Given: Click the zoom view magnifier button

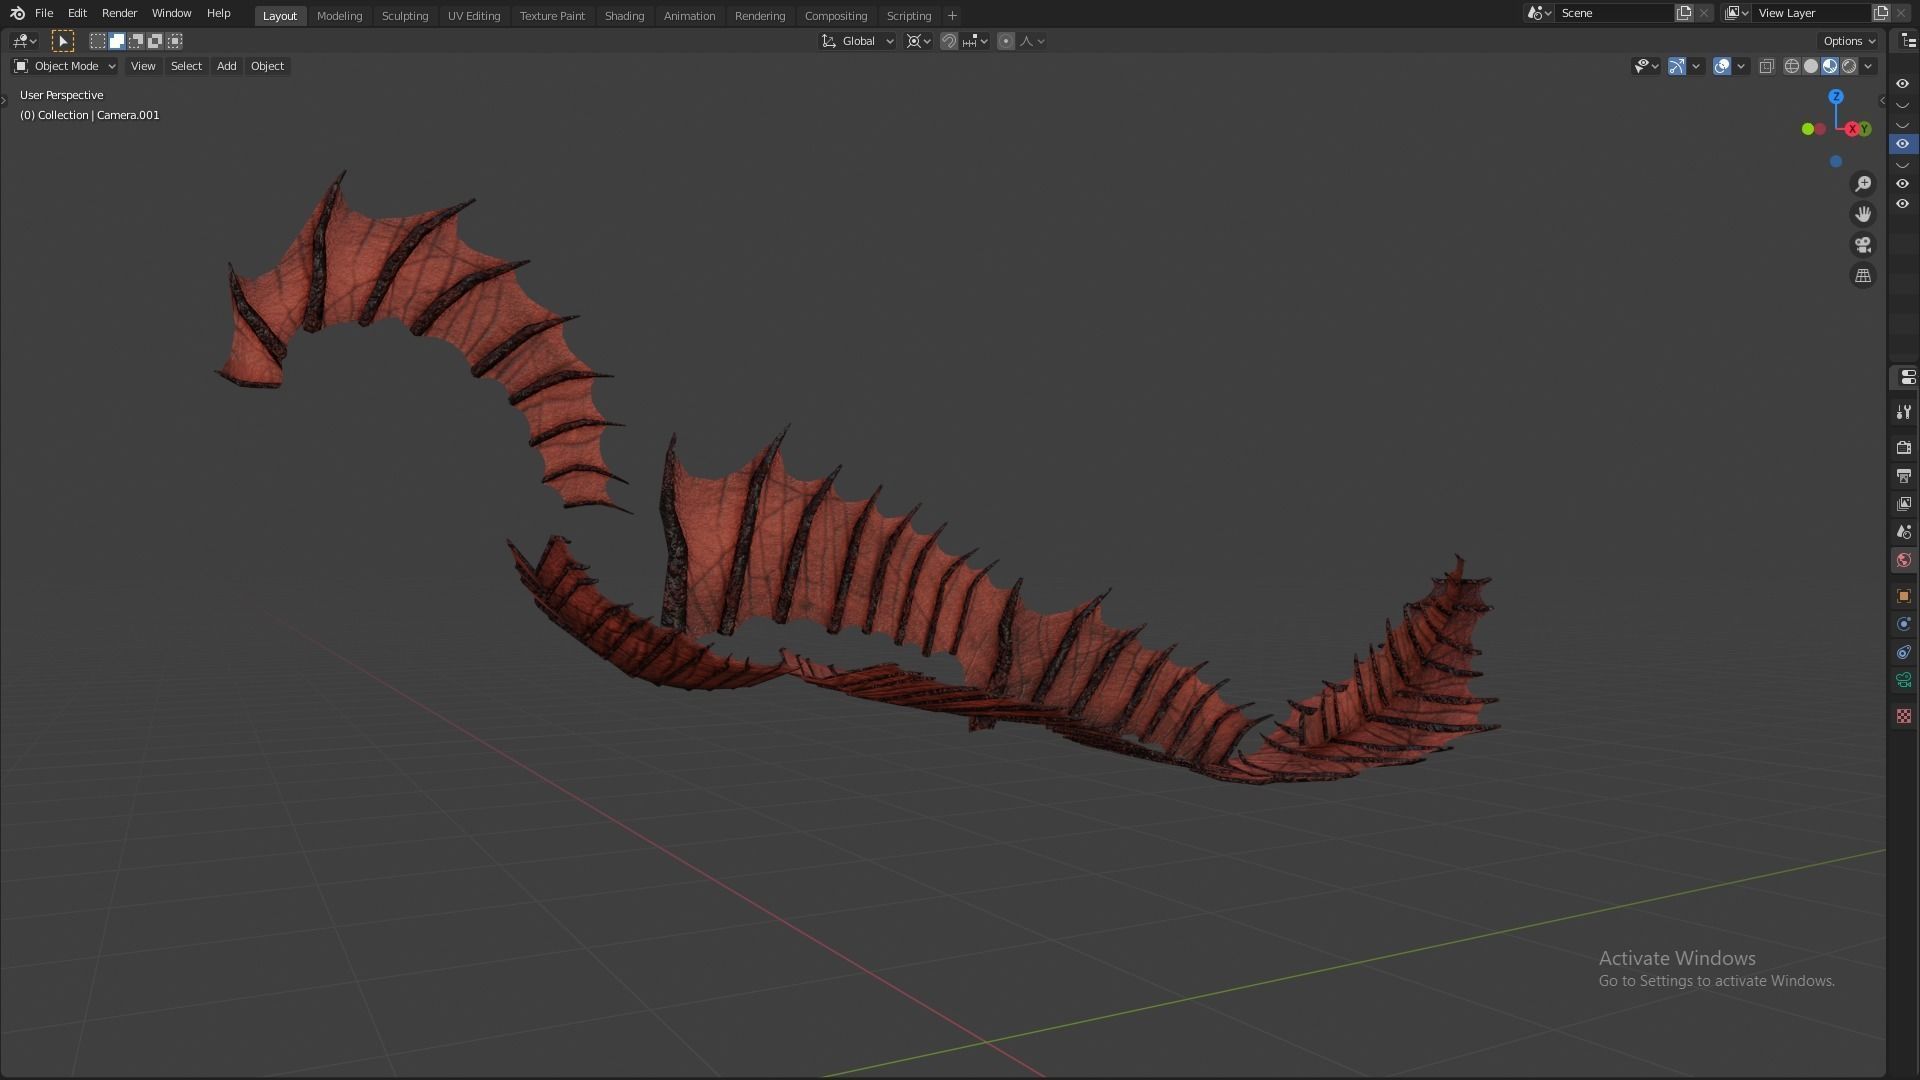Looking at the screenshot, I should (x=1863, y=184).
